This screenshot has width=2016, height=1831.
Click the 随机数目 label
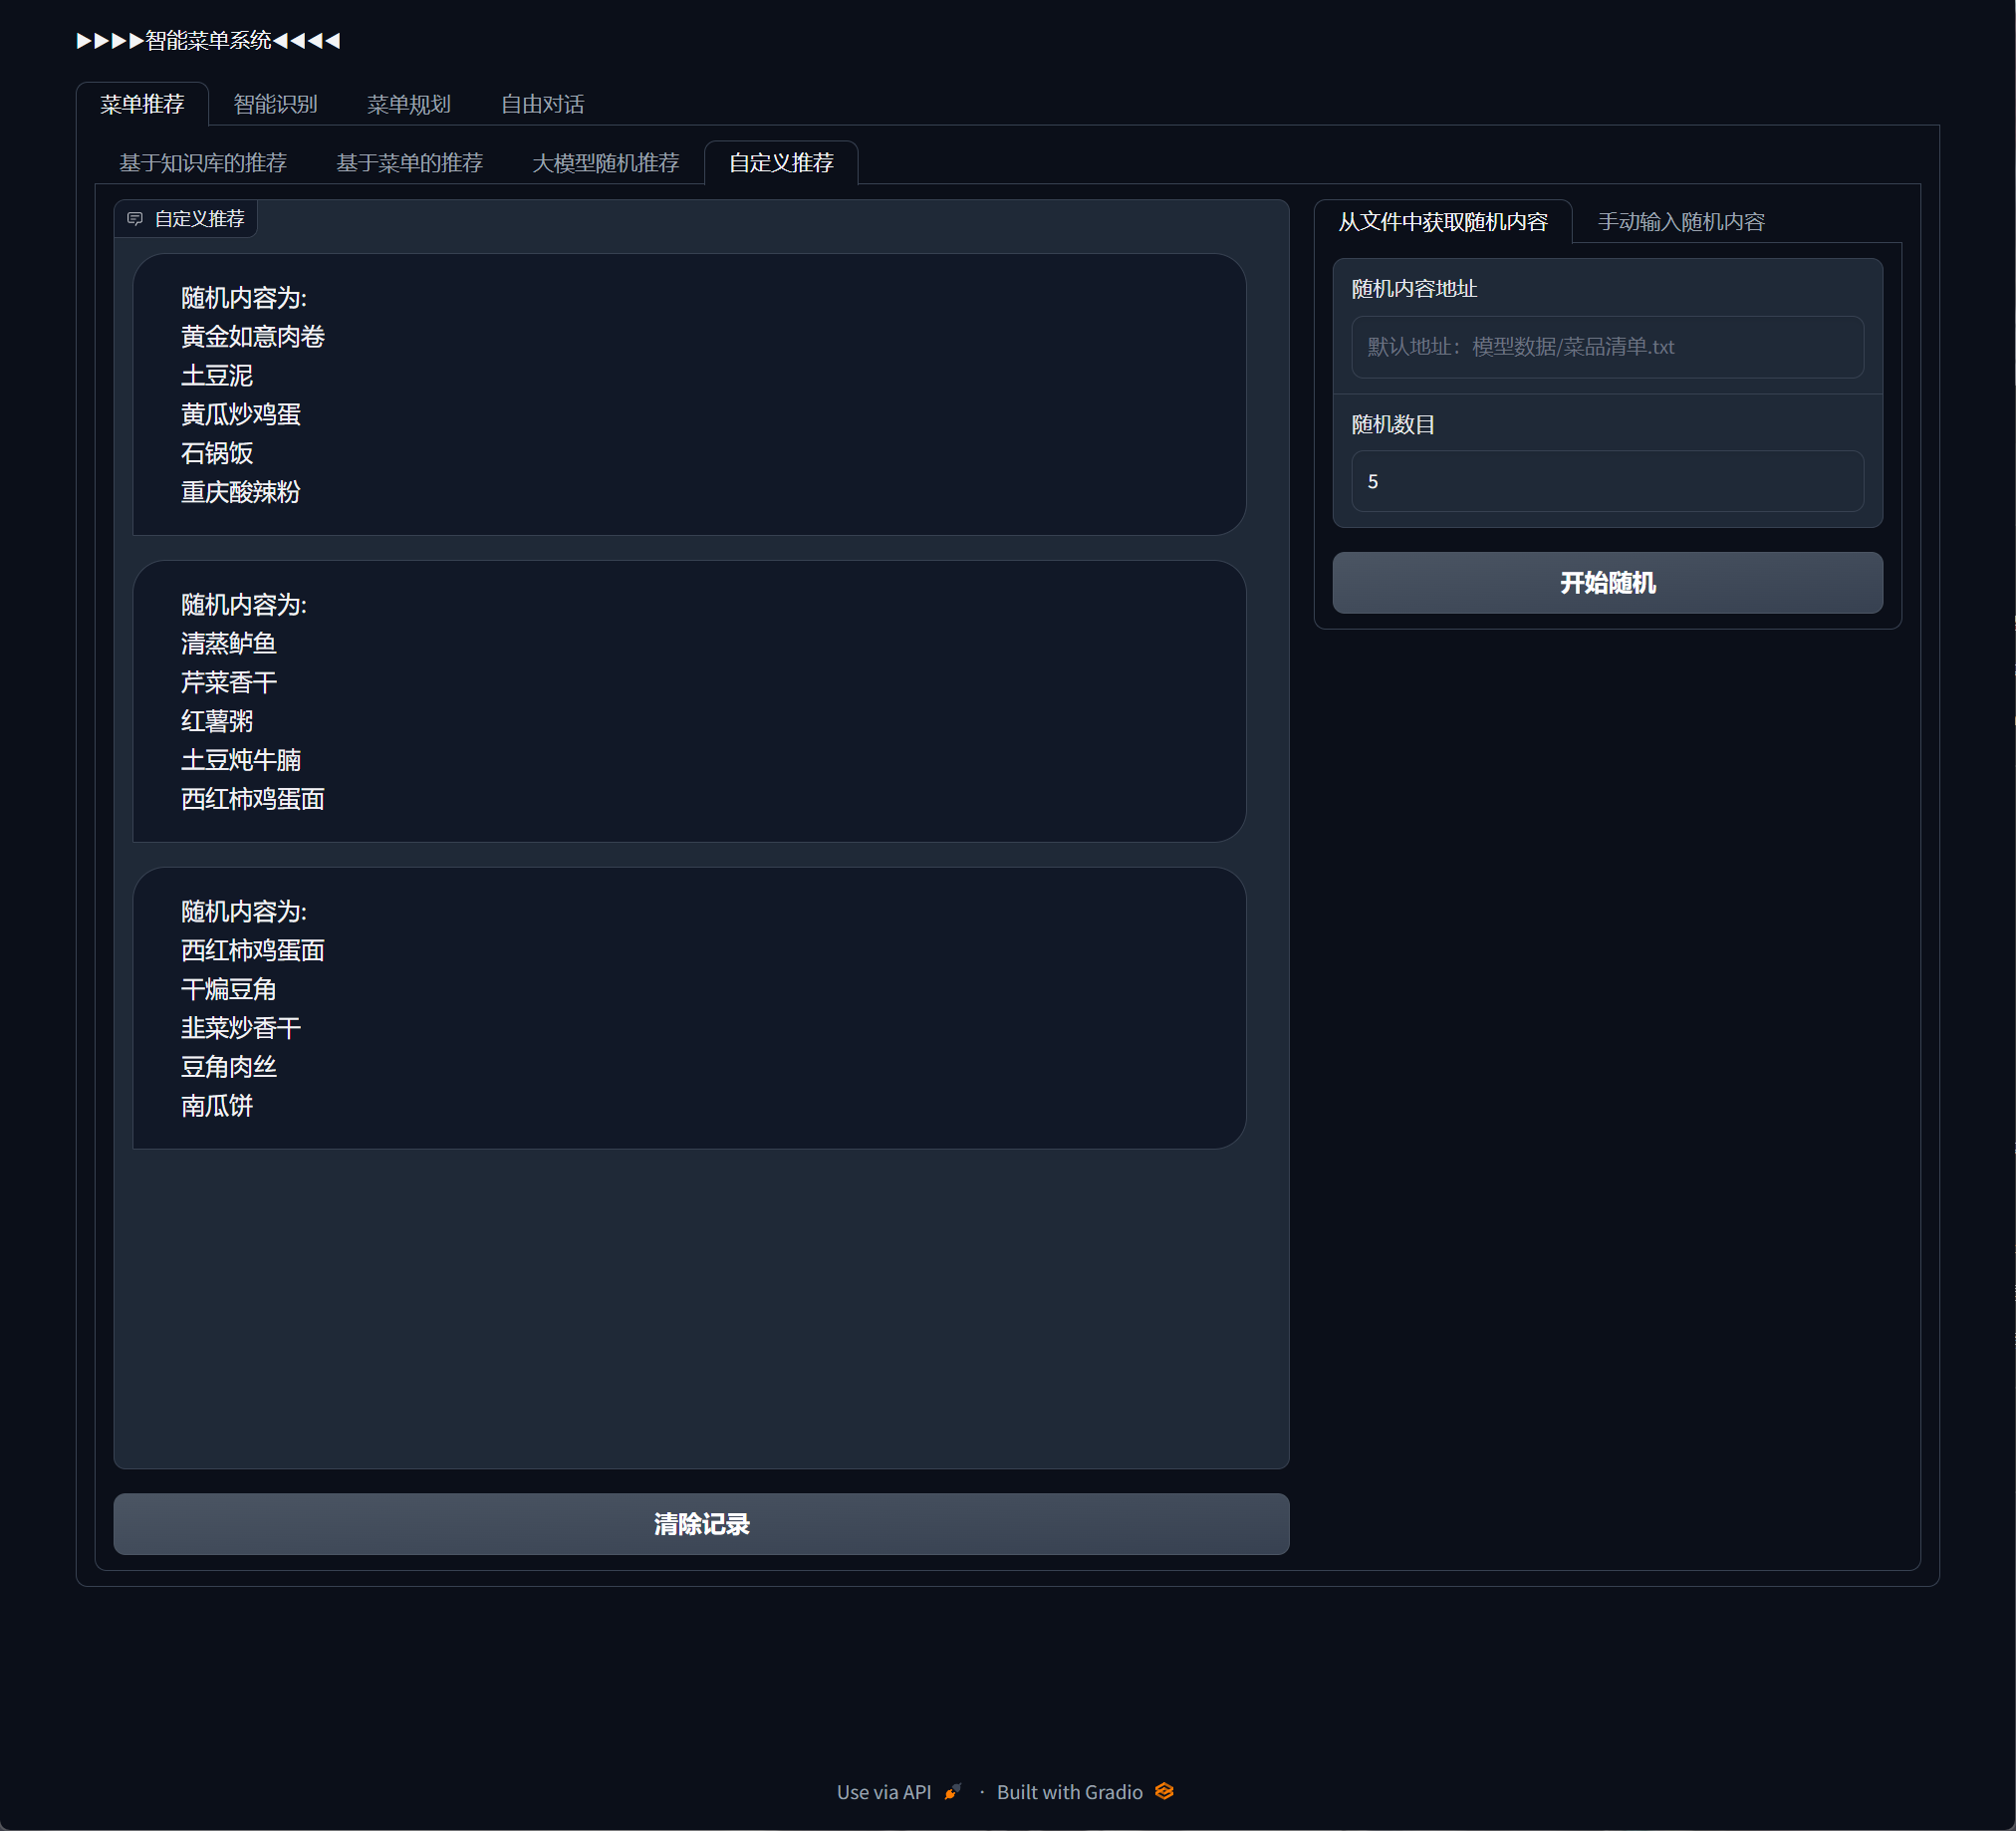1393,425
